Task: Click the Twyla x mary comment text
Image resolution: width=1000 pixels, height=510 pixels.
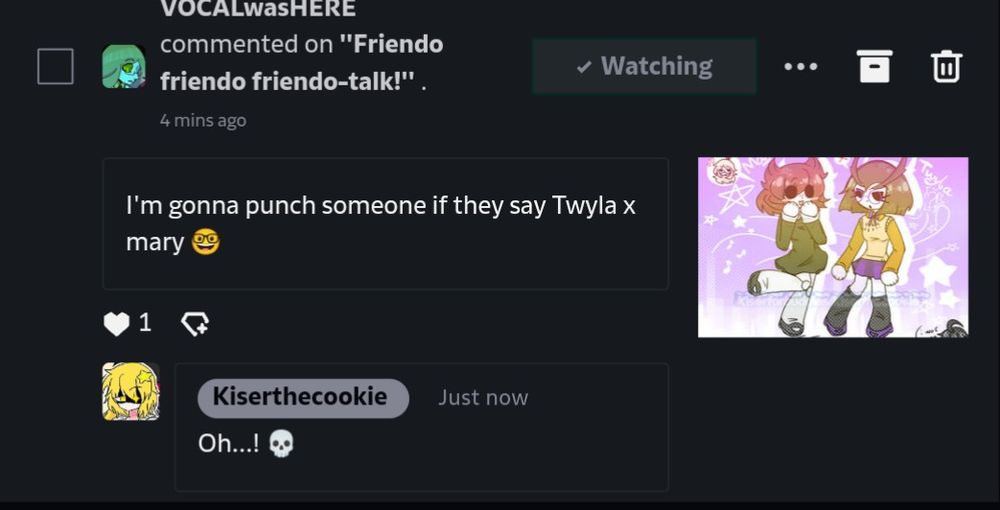Action: 381,223
